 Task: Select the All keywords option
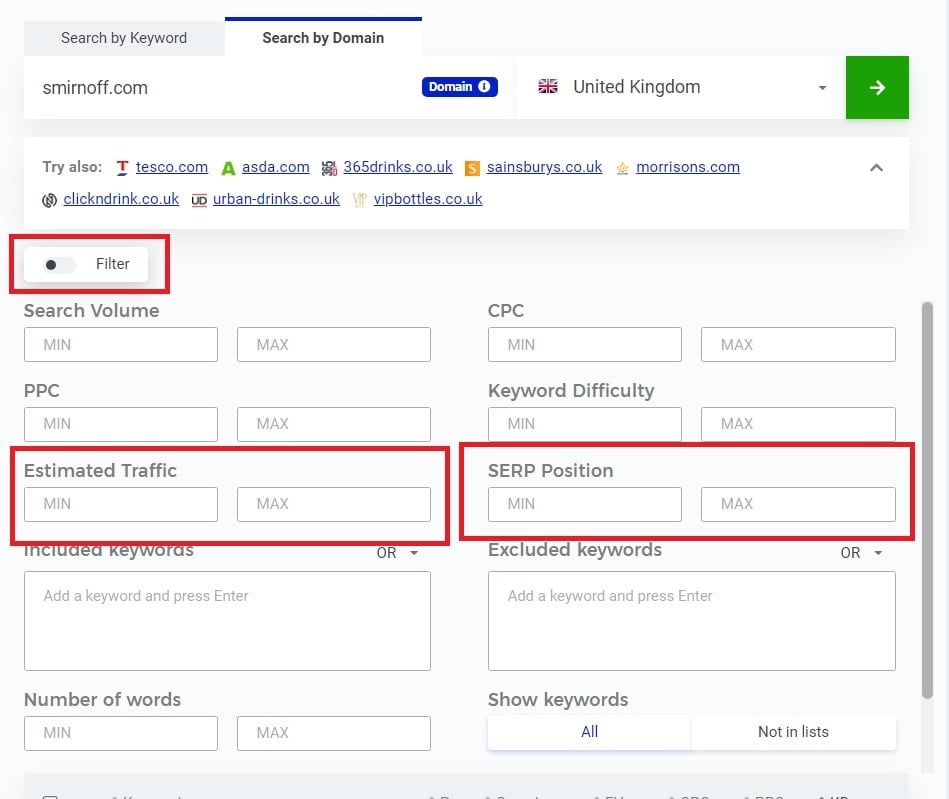pos(588,732)
